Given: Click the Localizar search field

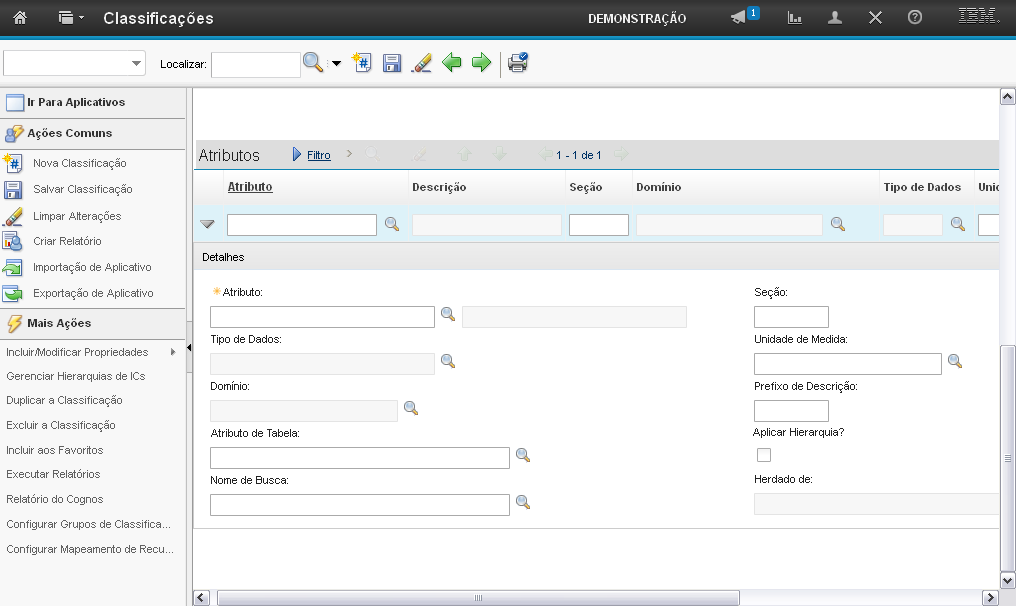Looking at the screenshot, I should [255, 64].
